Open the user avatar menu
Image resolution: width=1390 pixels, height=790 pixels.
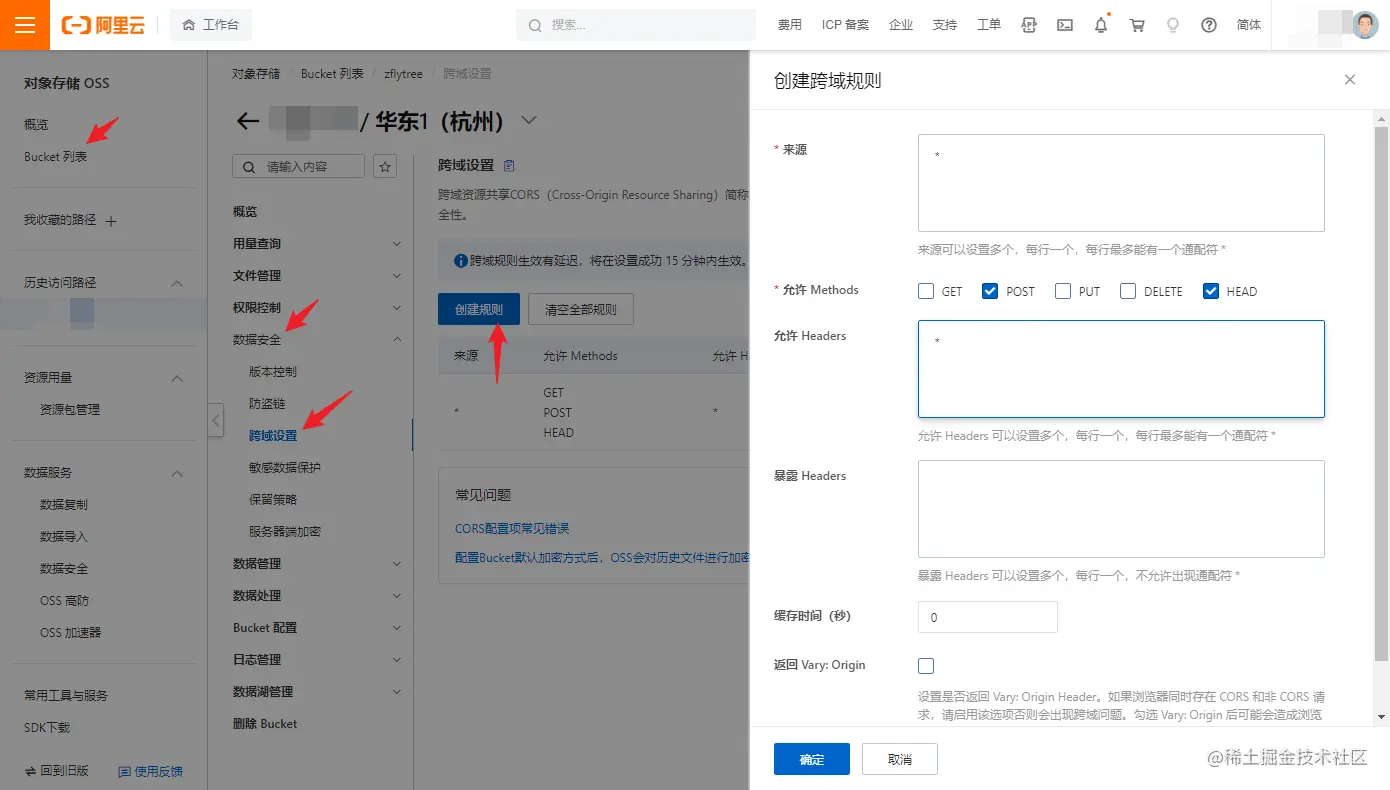(x=1365, y=25)
